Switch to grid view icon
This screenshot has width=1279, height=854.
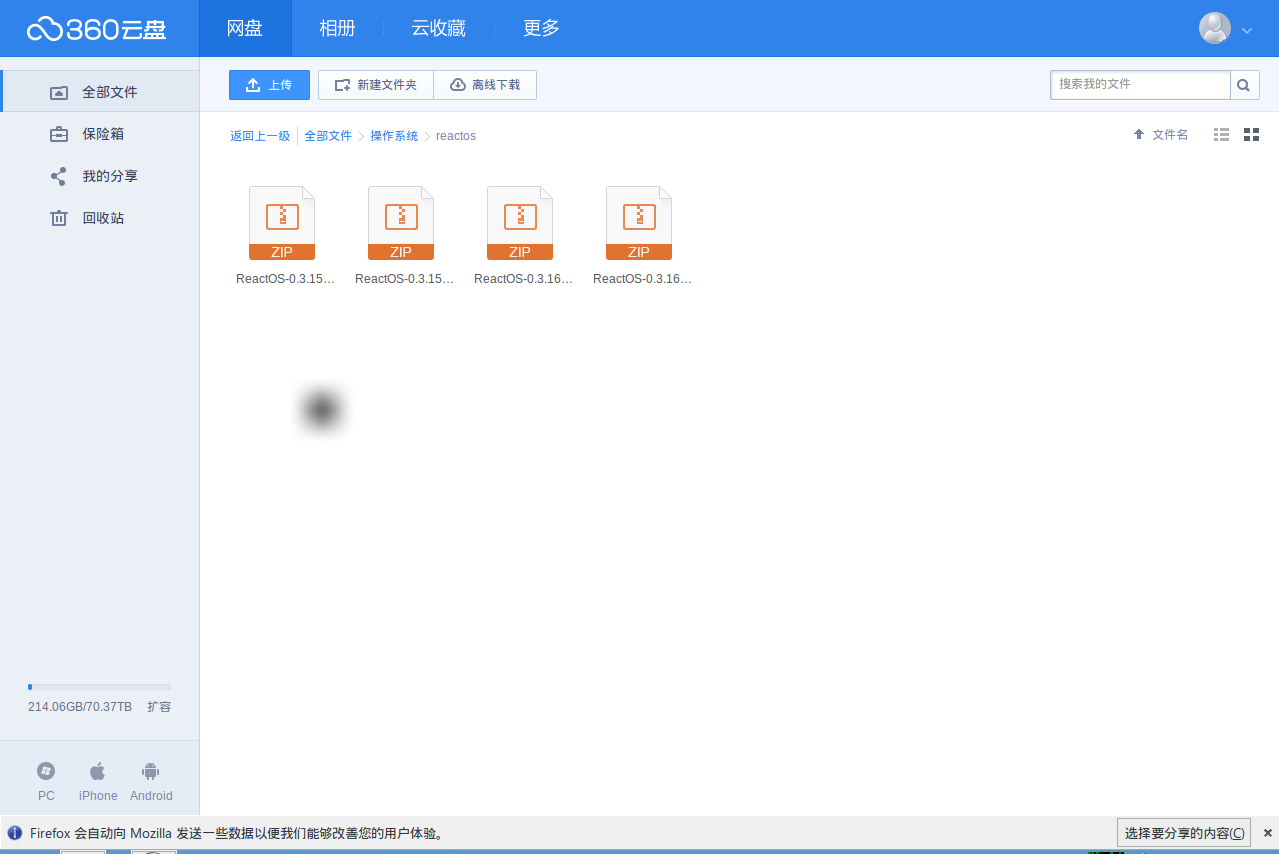coord(1251,134)
